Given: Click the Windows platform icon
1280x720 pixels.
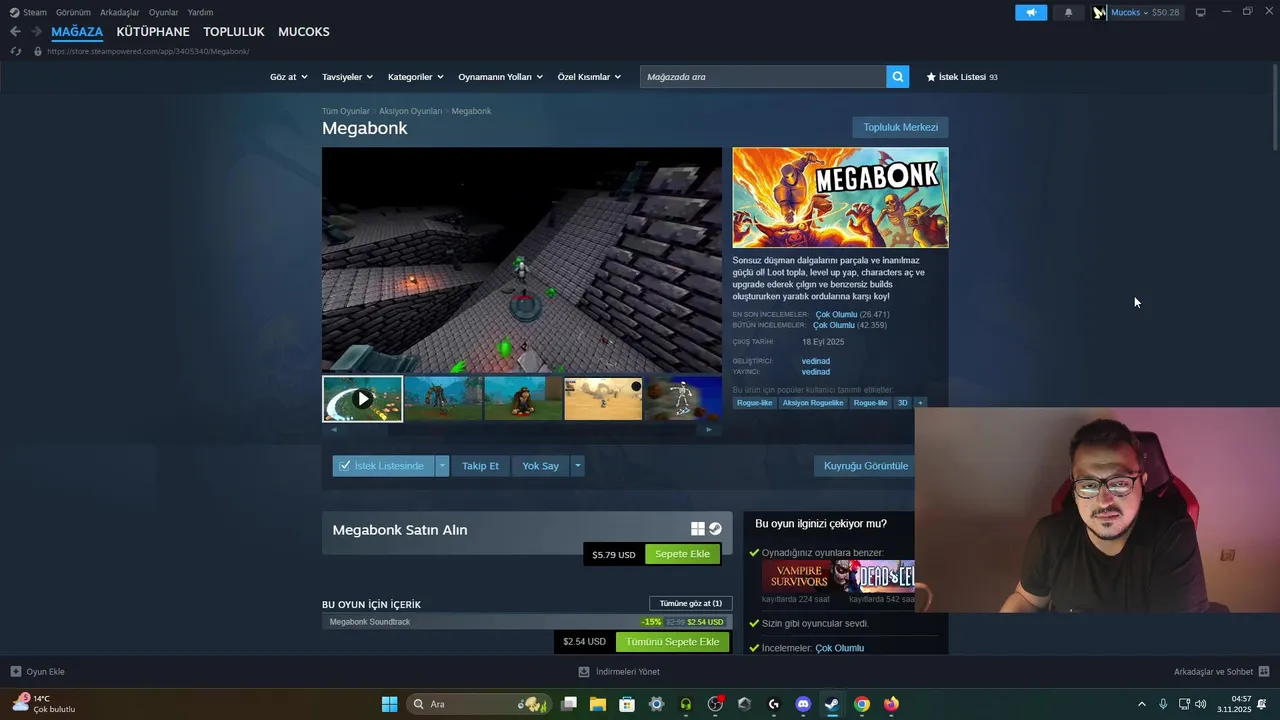Looking at the screenshot, I should coord(698,529).
